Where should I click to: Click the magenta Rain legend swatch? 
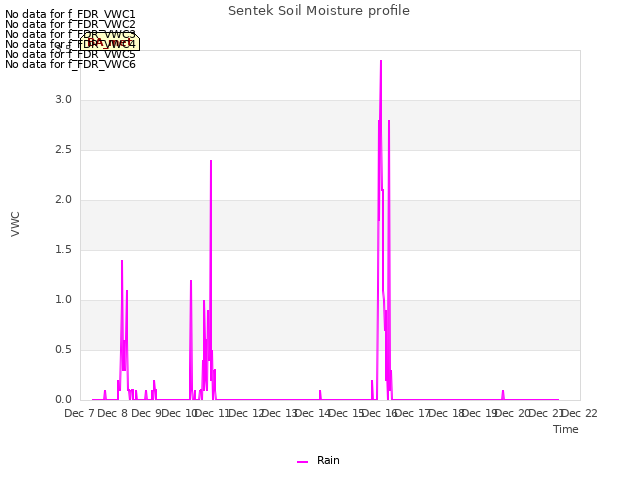(302, 462)
